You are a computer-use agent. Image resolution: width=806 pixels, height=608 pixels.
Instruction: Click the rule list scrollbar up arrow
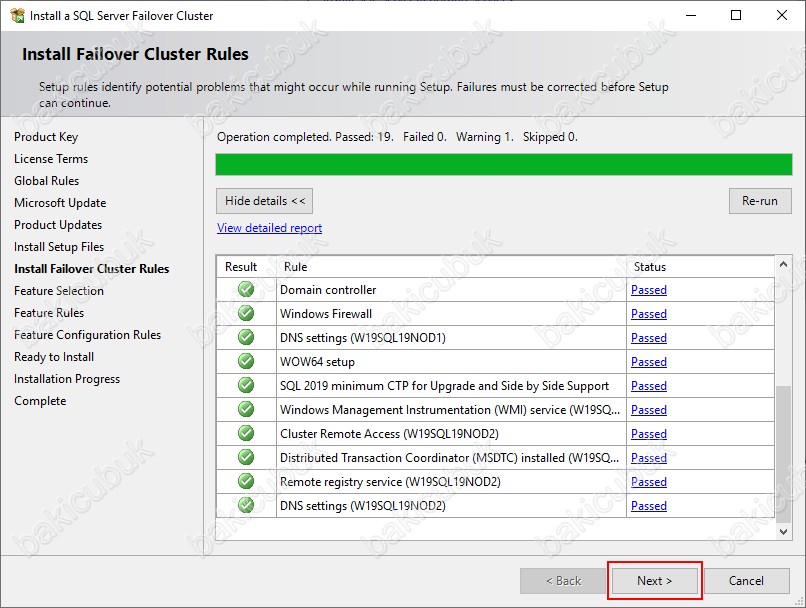point(783,264)
